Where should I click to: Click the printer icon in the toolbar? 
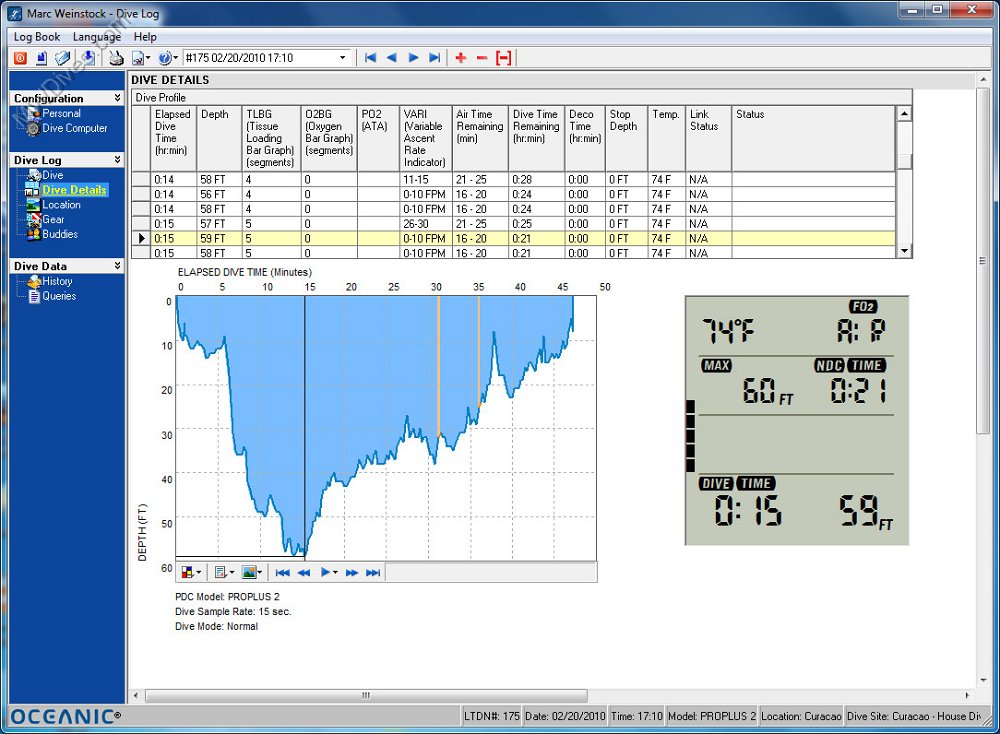(x=116, y=58)
